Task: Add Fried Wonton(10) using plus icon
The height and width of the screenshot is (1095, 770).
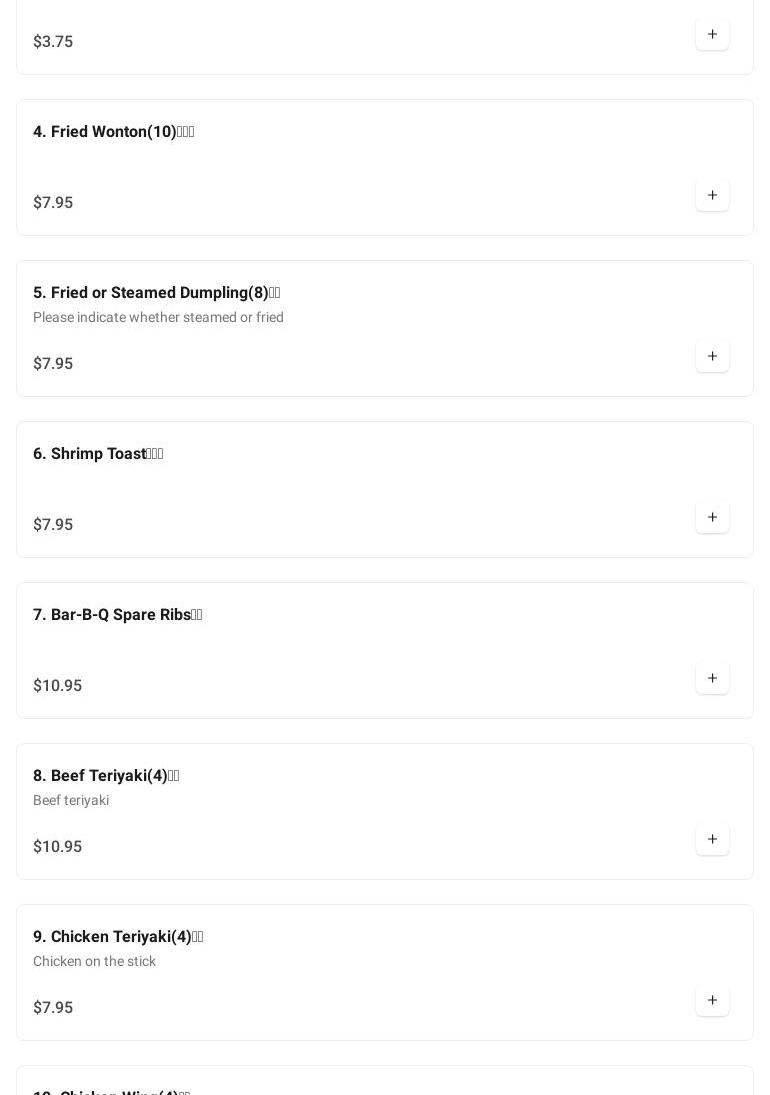Action: pyautogui.click(x=712, y=196)
